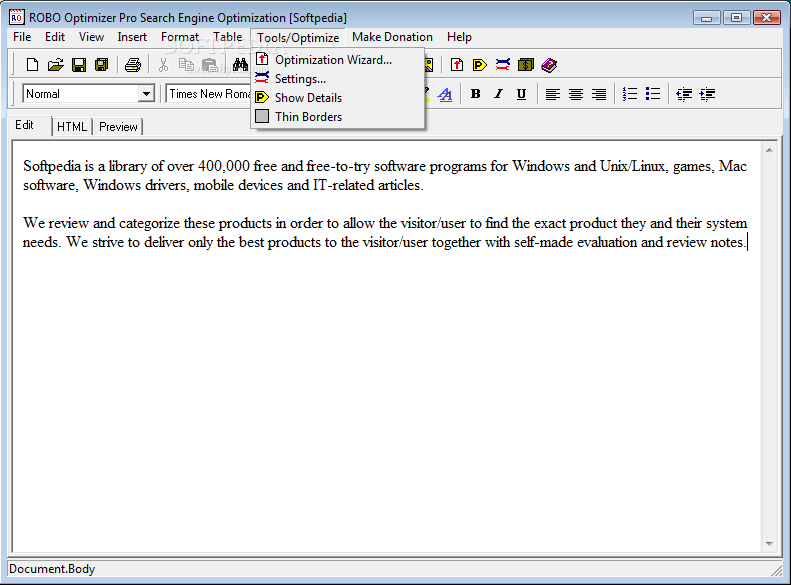Image resolution: width=791 pixels, height=585 pixels.
Task: Open the Format menu
Action: click(x=180, y=37)
